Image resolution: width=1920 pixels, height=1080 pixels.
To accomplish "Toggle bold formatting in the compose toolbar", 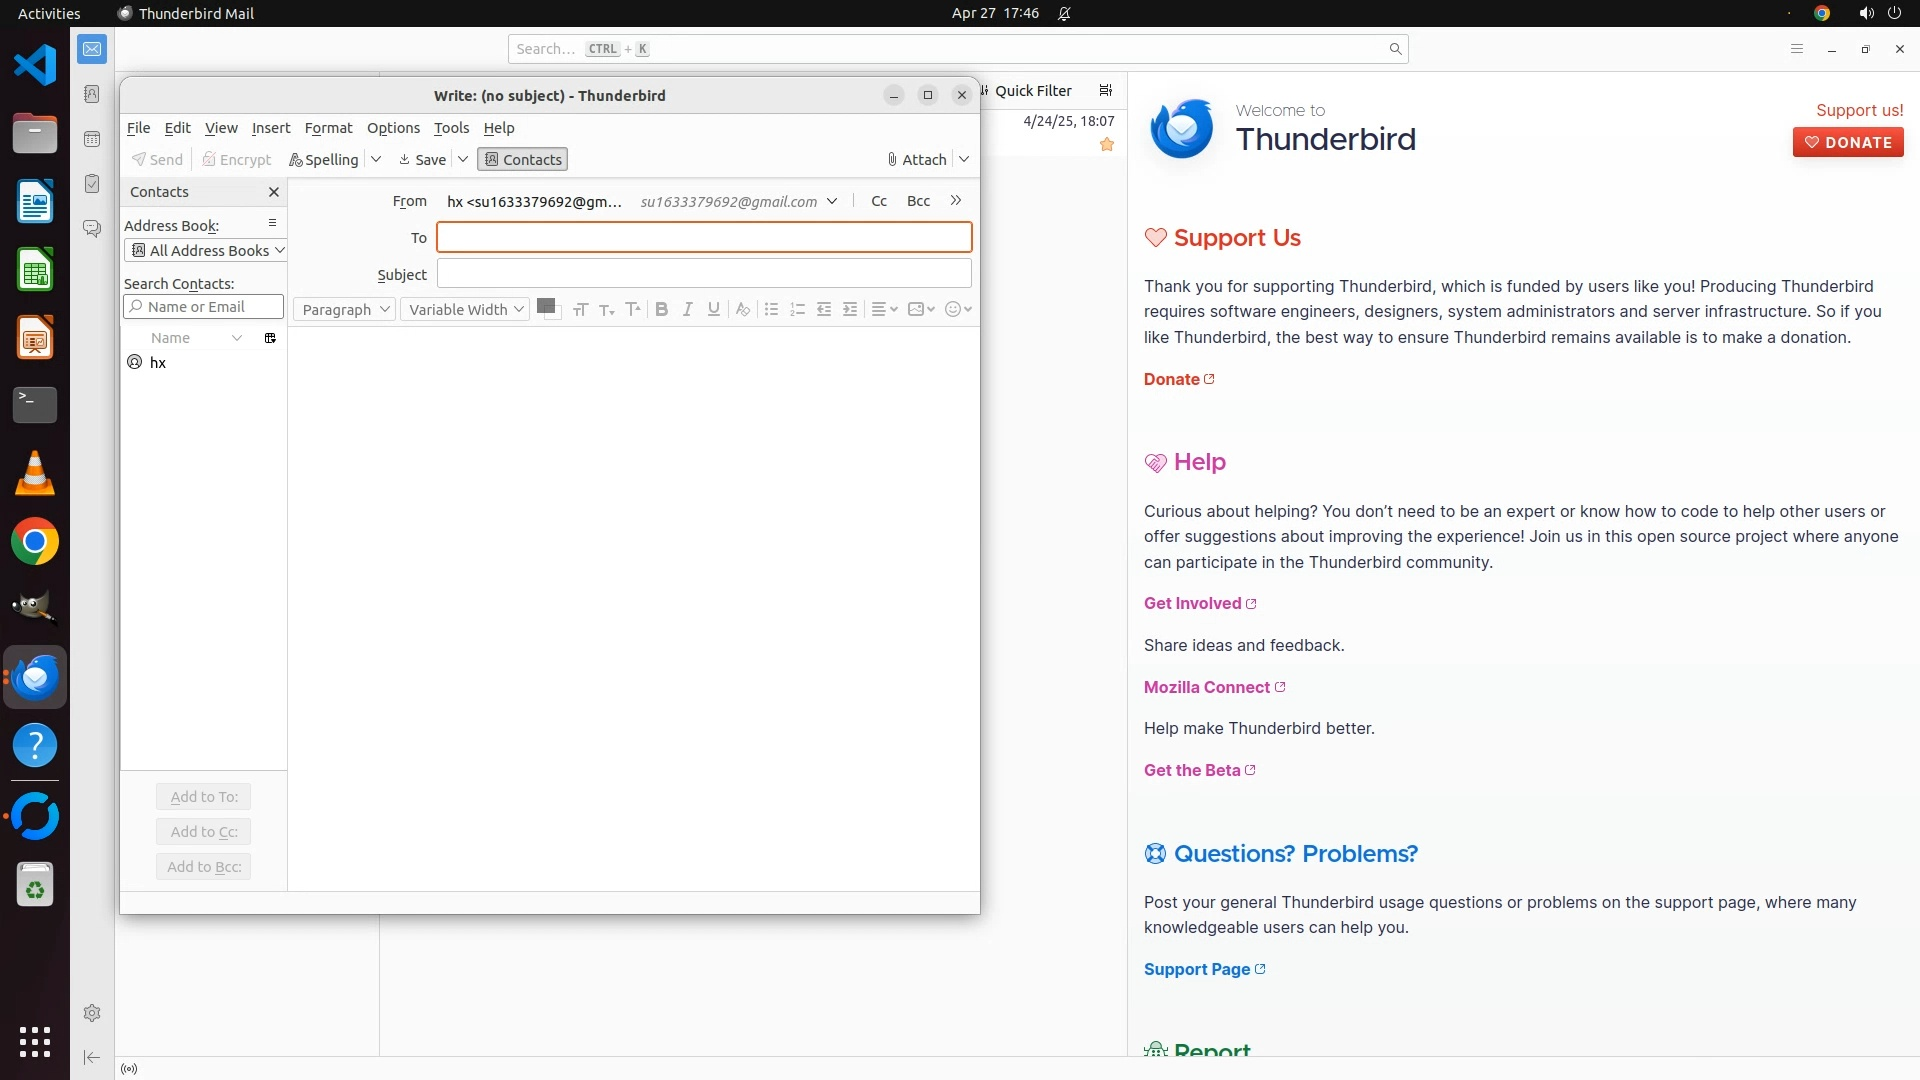I will 661,310.
